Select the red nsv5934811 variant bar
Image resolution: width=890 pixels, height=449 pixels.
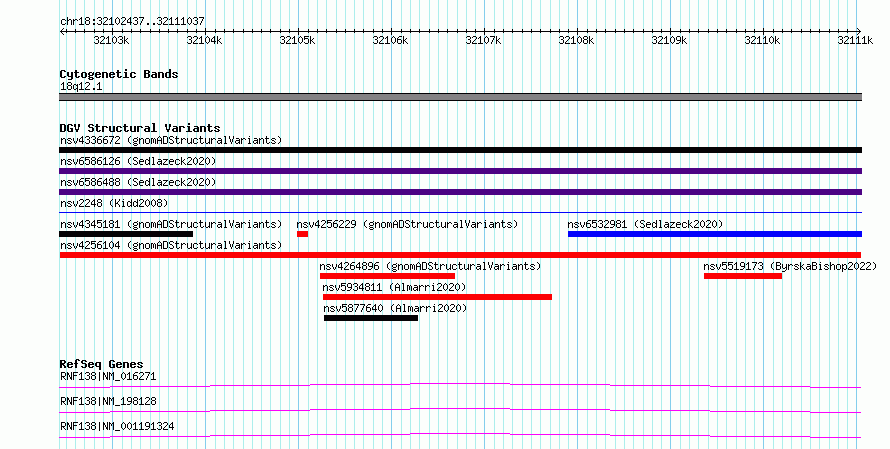point(437,297)
